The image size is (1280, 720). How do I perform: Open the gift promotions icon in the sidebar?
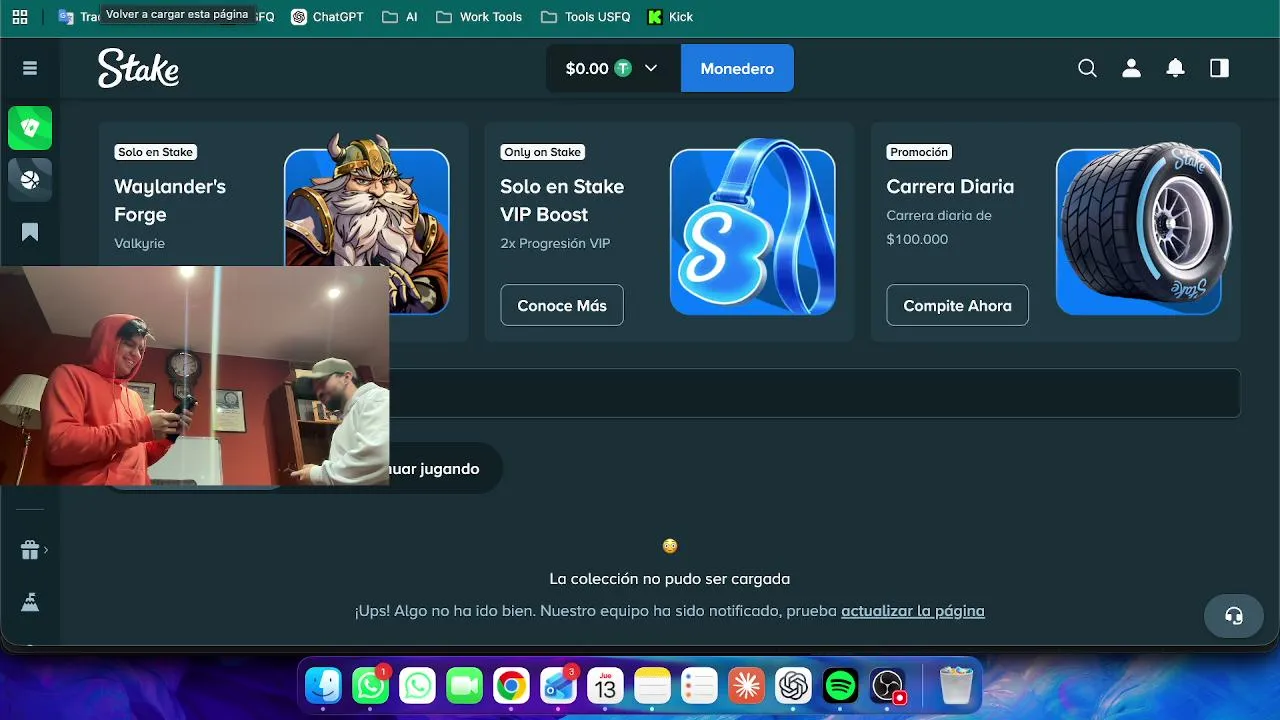[30, 550]
